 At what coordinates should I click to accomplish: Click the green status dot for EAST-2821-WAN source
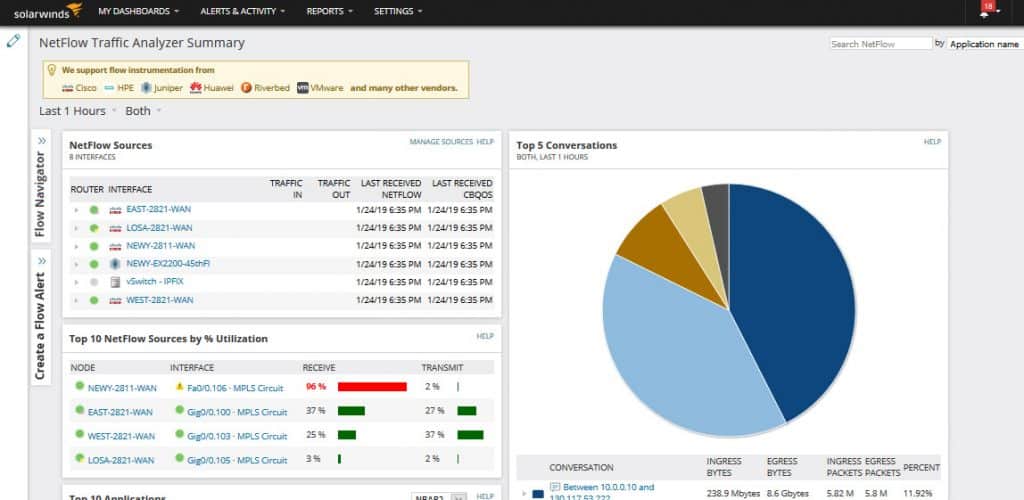pyautogui.click(x=94, y=210)
